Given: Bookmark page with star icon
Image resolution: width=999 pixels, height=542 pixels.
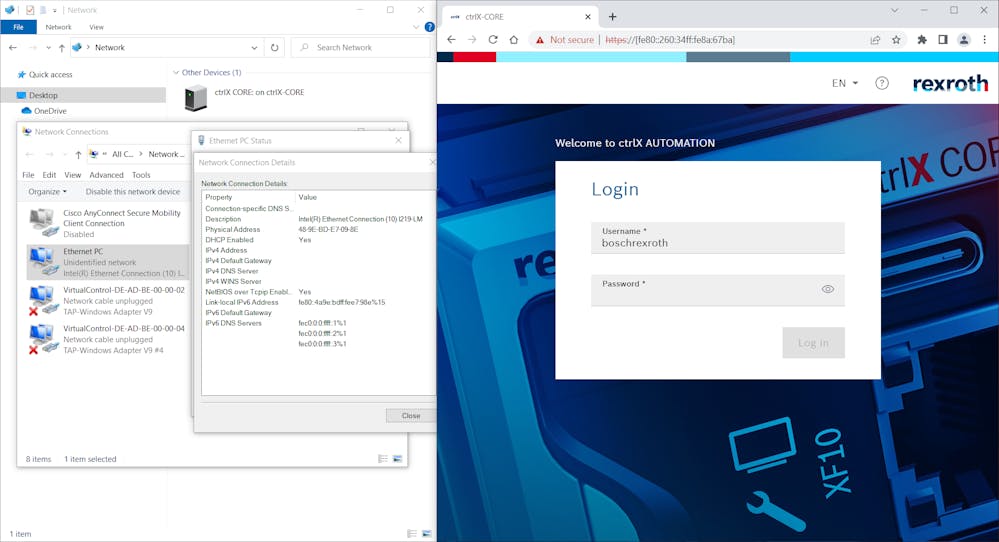Looking at the screenshot, I should click(896, 40).
